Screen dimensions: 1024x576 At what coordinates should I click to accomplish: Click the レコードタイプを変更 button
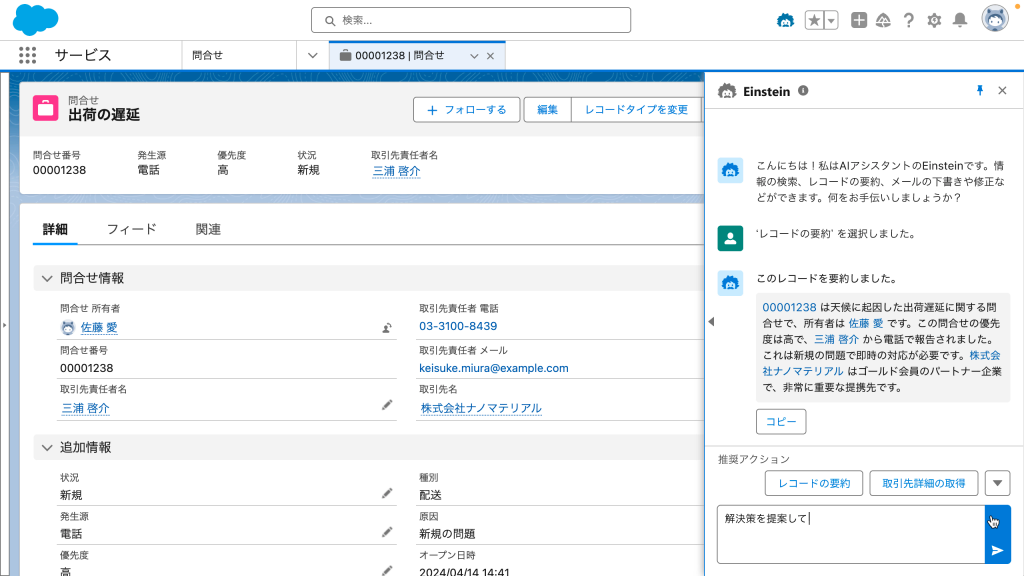coord(637,110)
